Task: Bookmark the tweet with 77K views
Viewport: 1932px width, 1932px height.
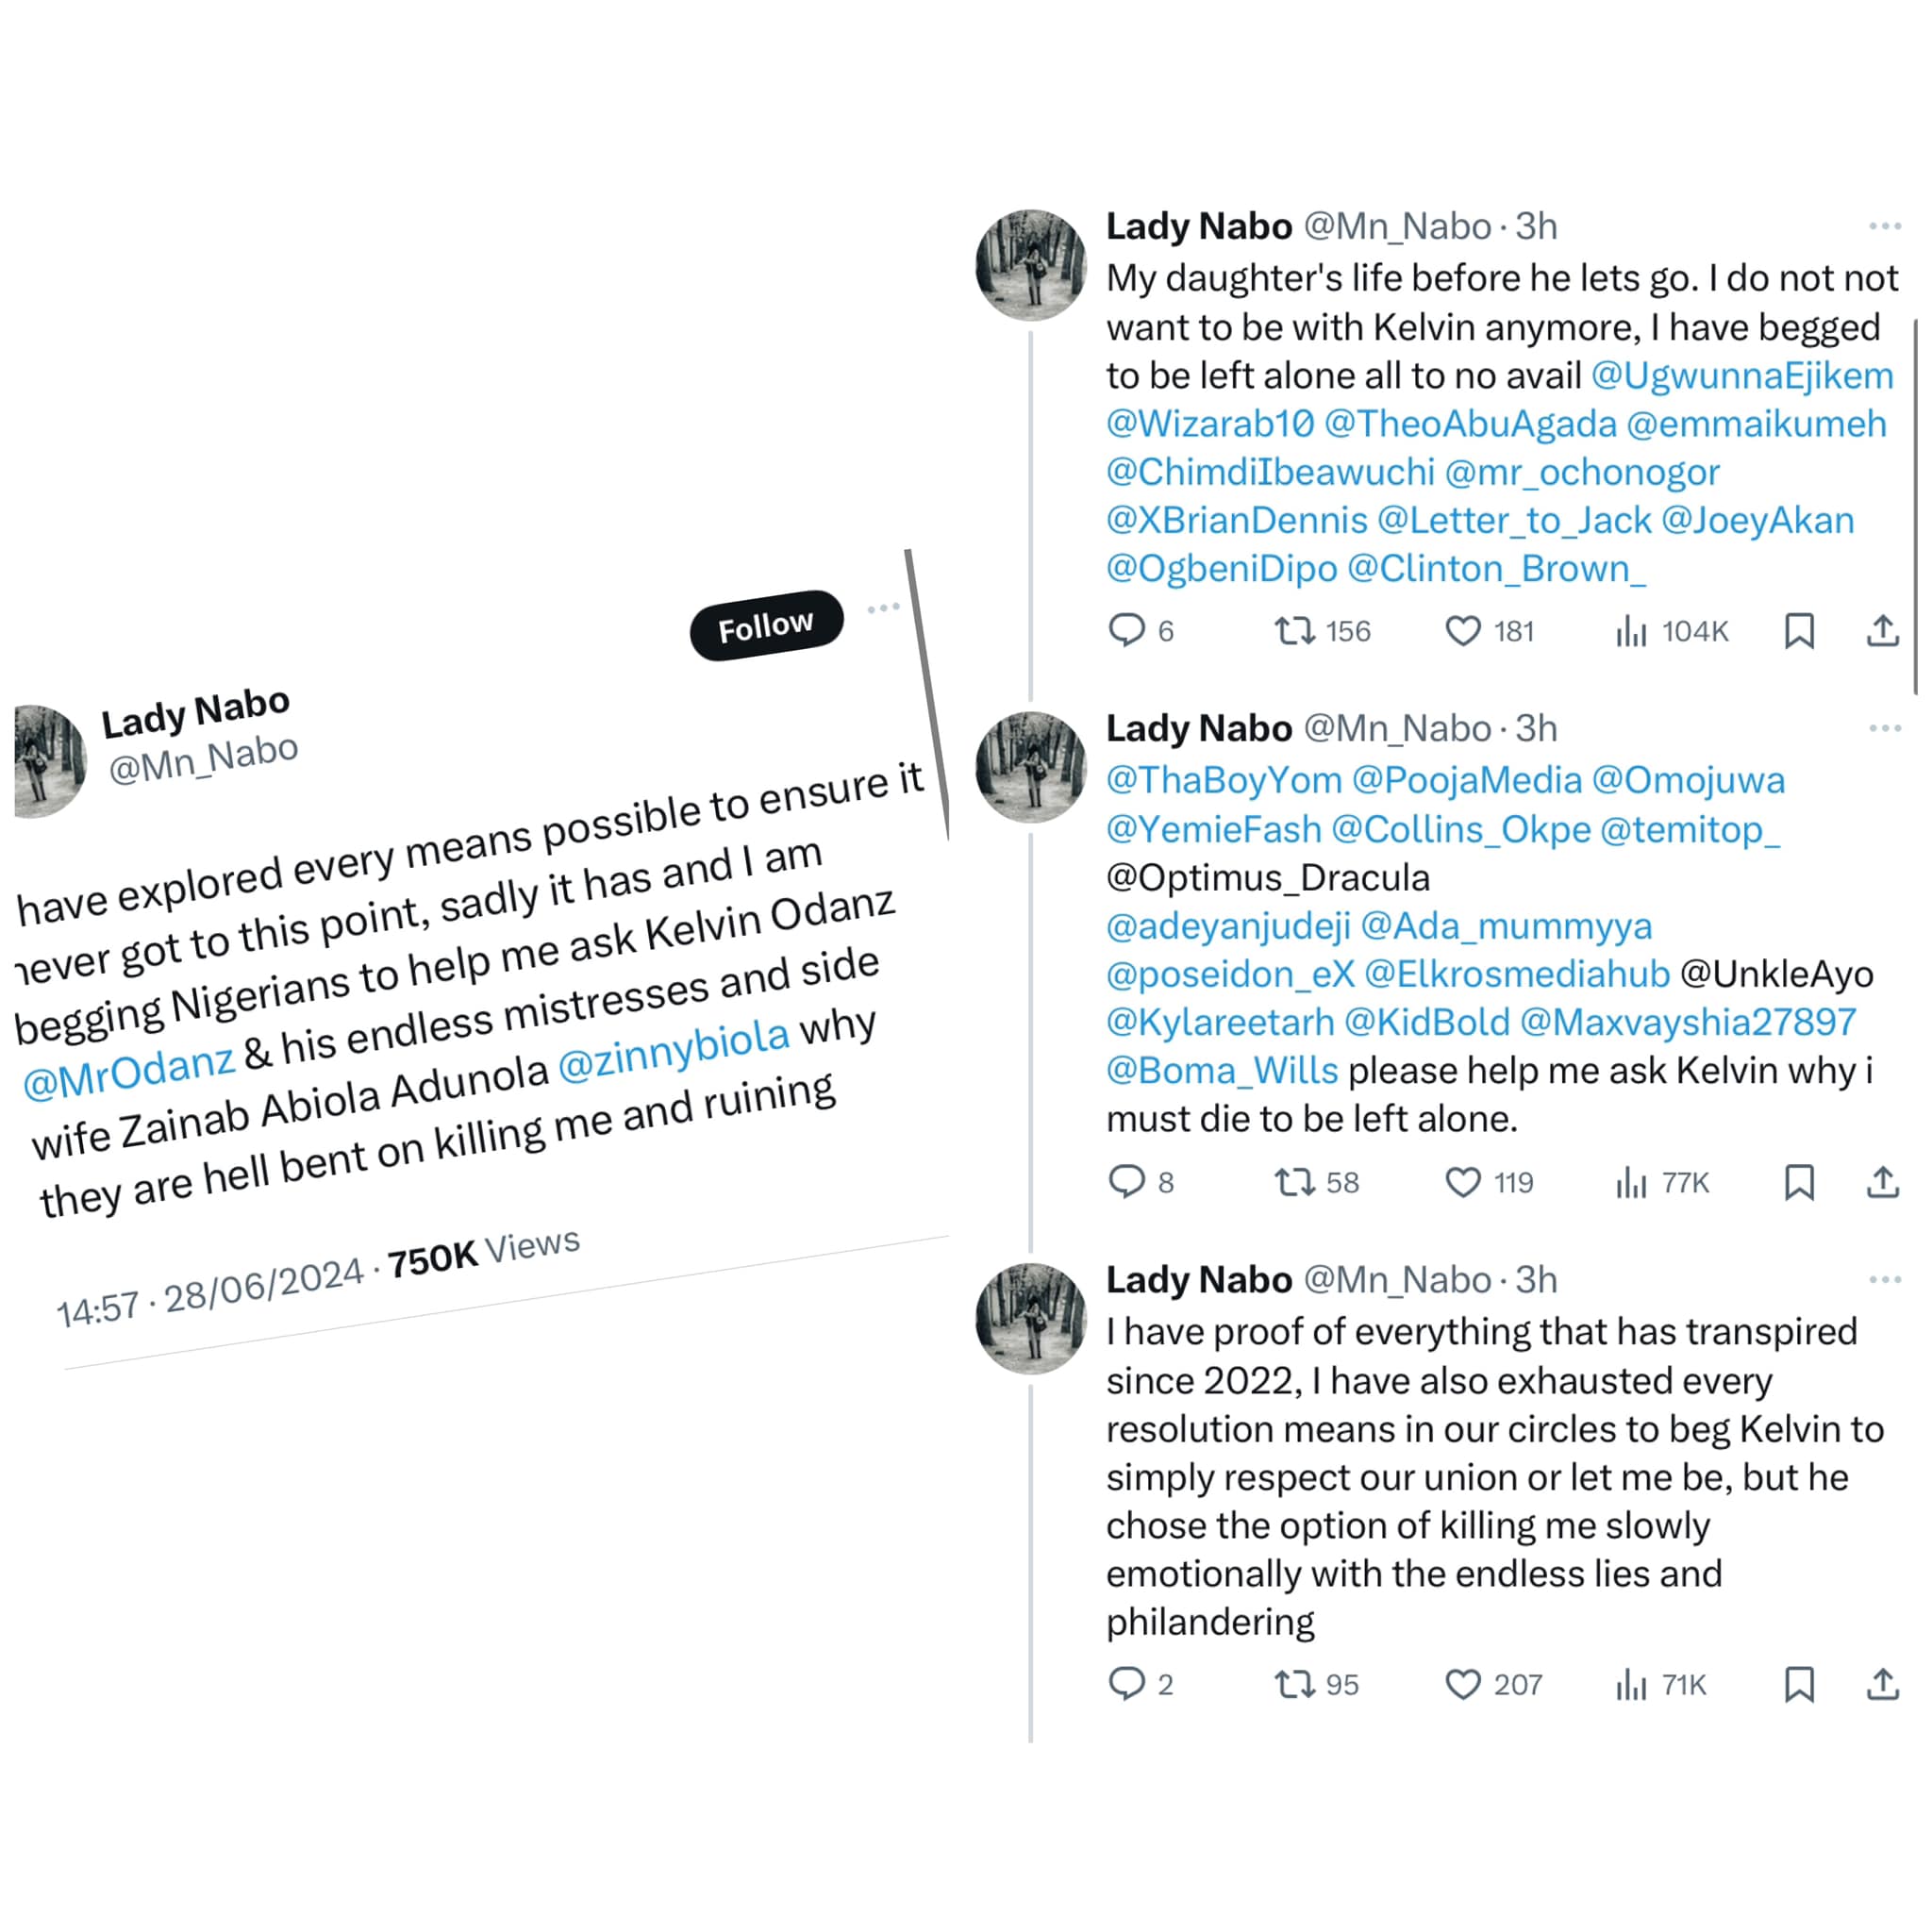Action: [1799, 1182]
